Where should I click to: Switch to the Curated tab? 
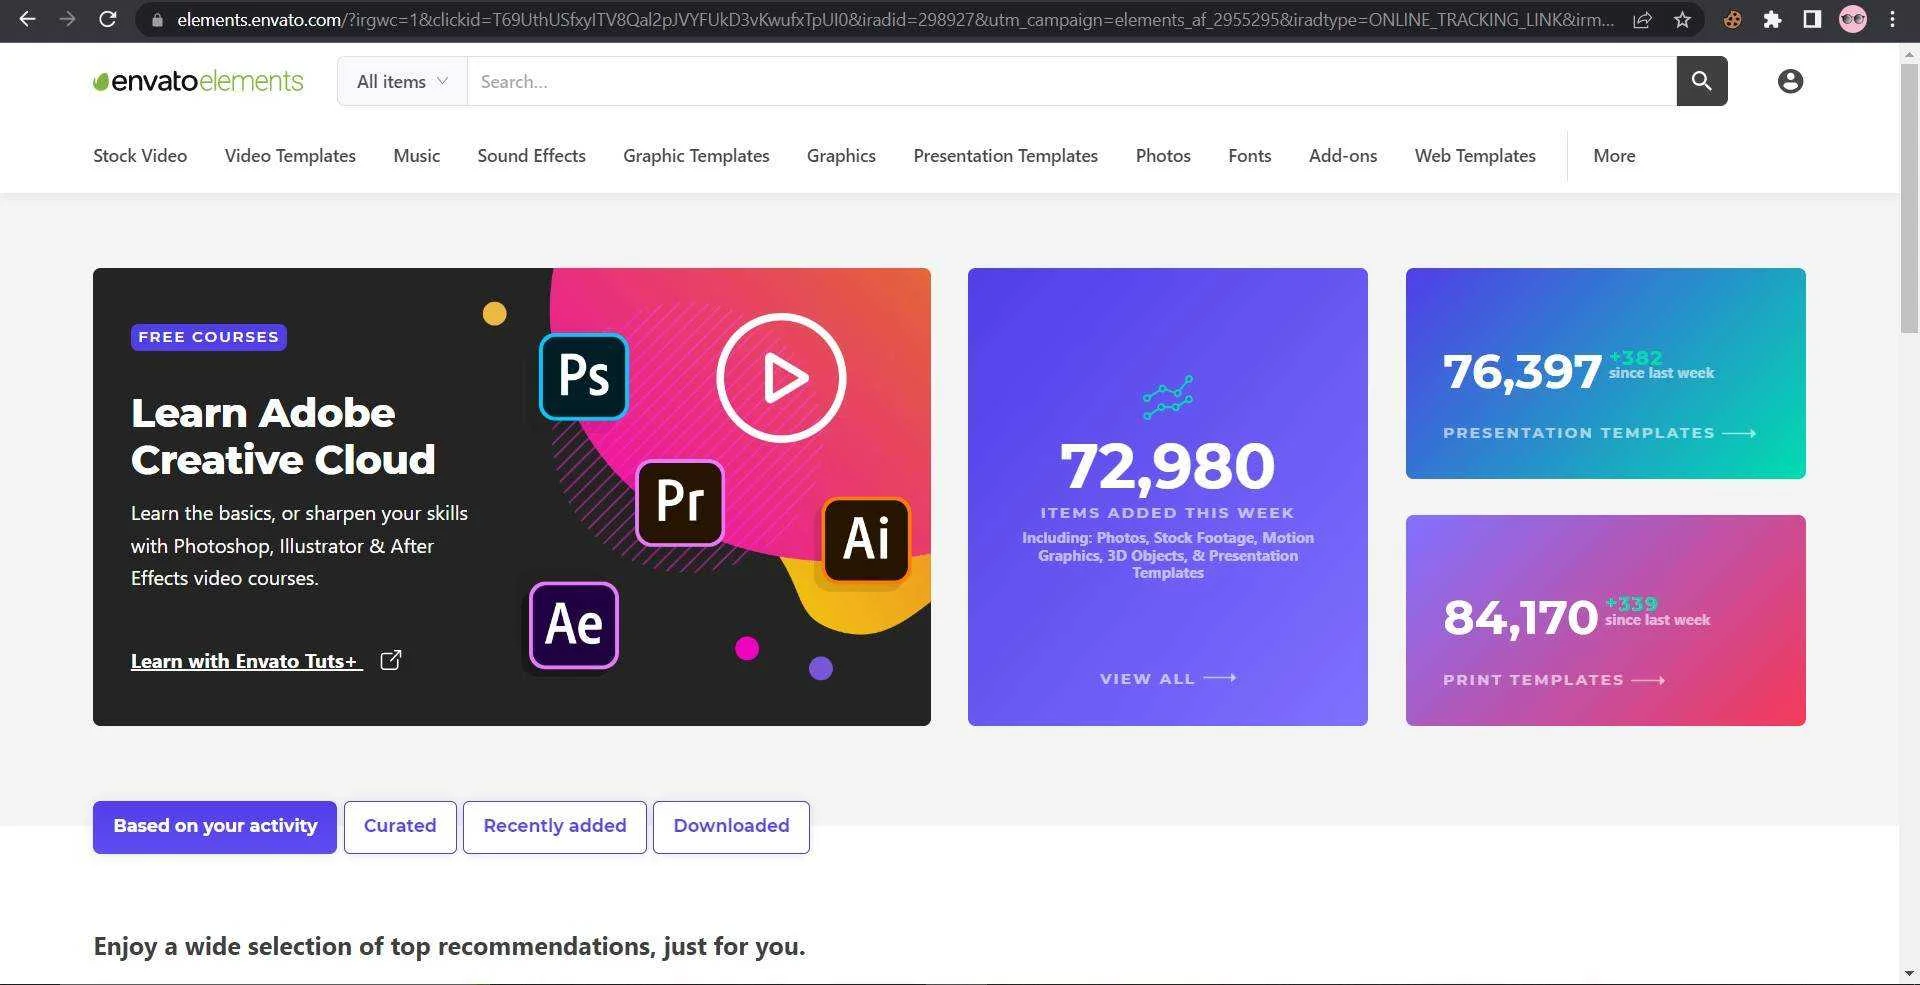[x=400, y=827]
